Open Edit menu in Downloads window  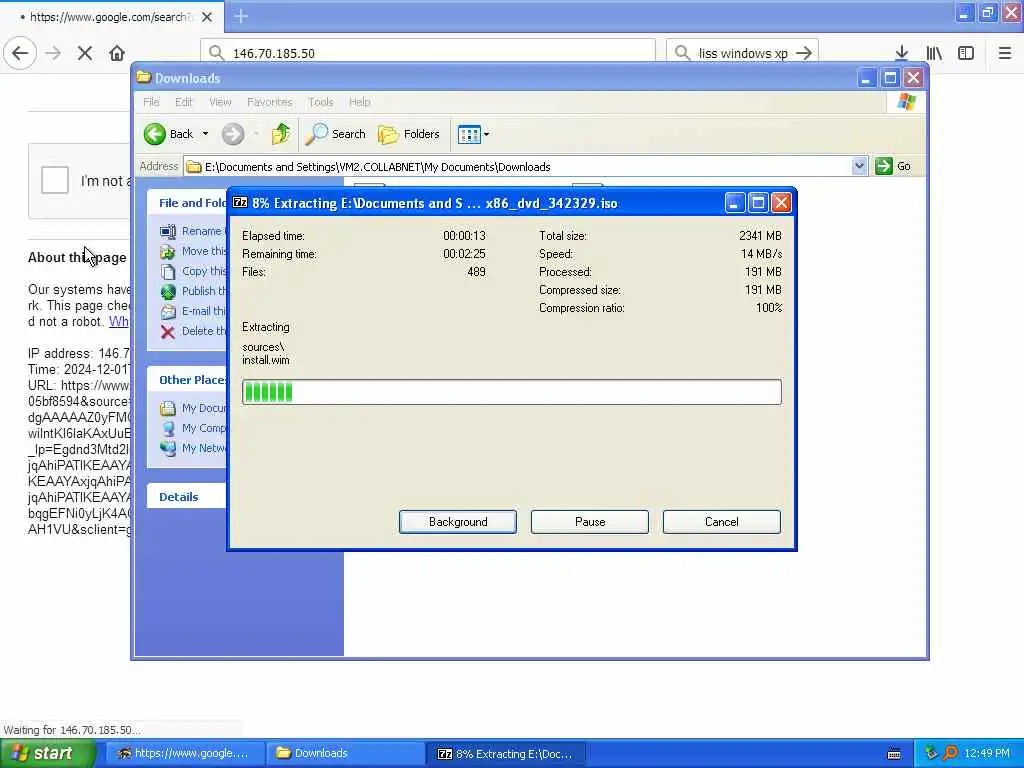pos(184,102)
